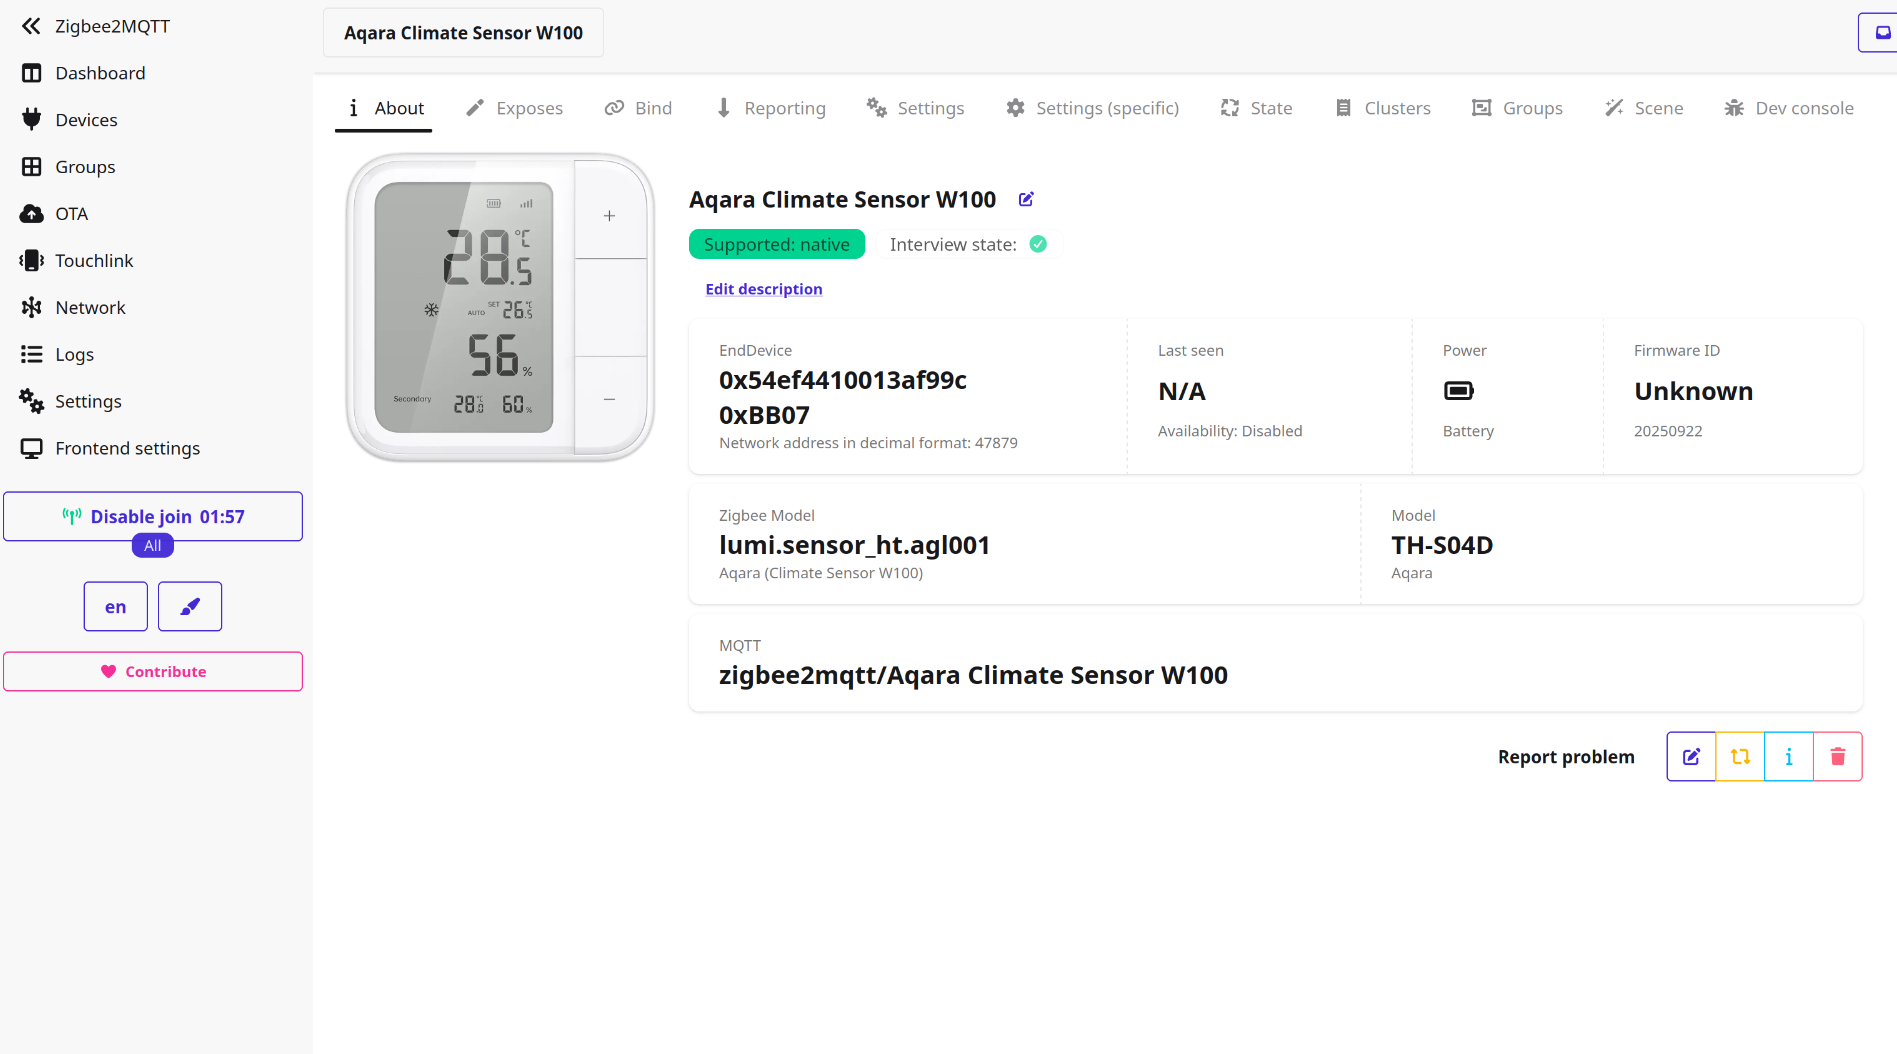Click the network address 0xBB07
1897x1054 pixels.
pos(764,415)
